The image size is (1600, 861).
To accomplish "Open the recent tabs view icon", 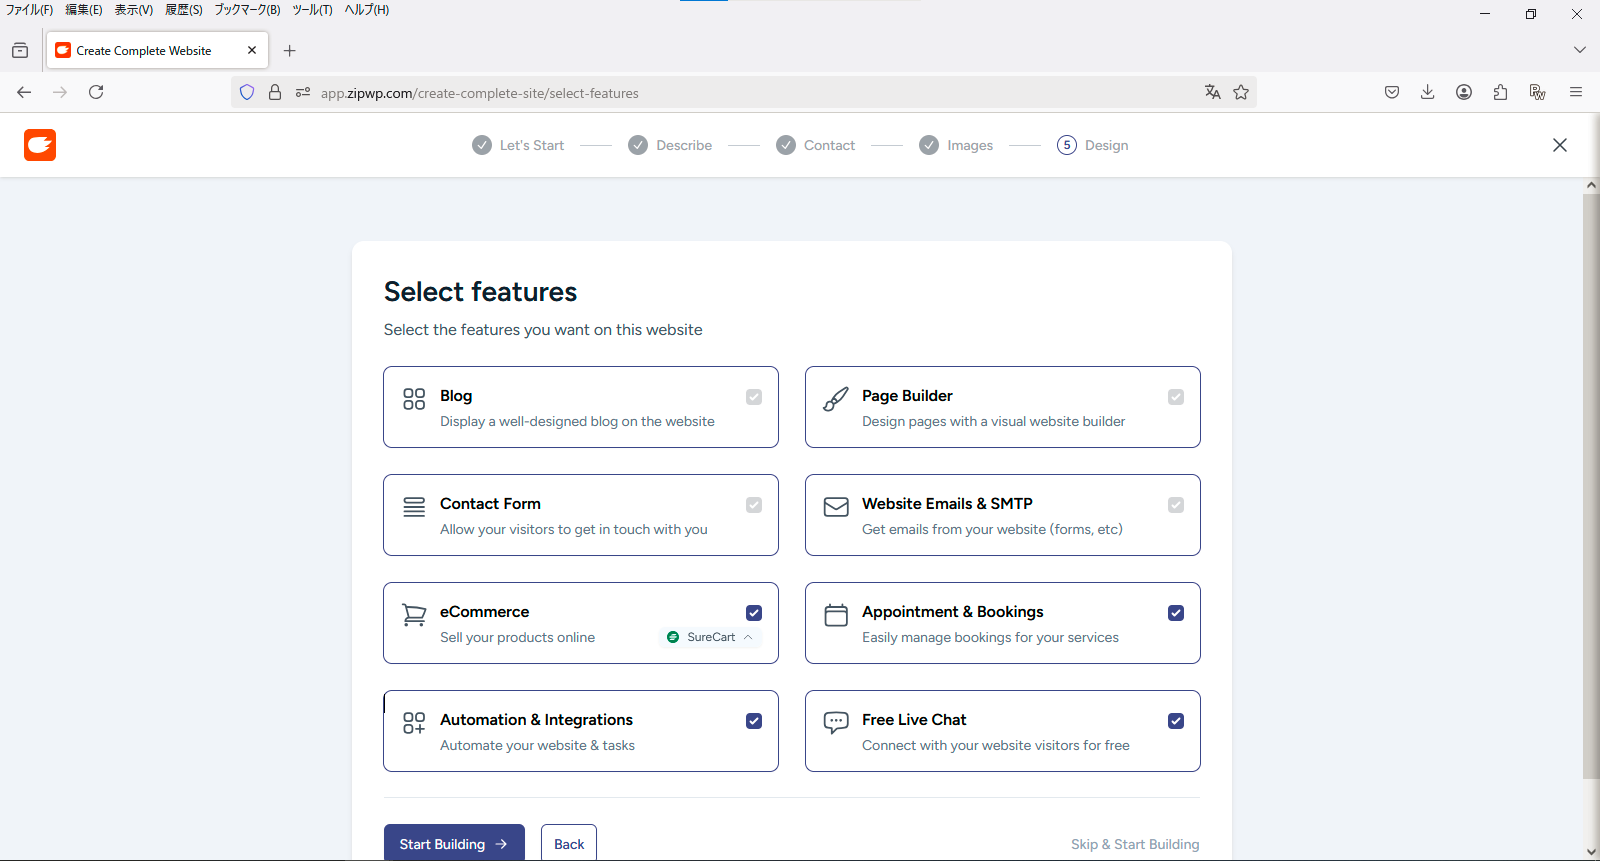I will tap(20, 51).
